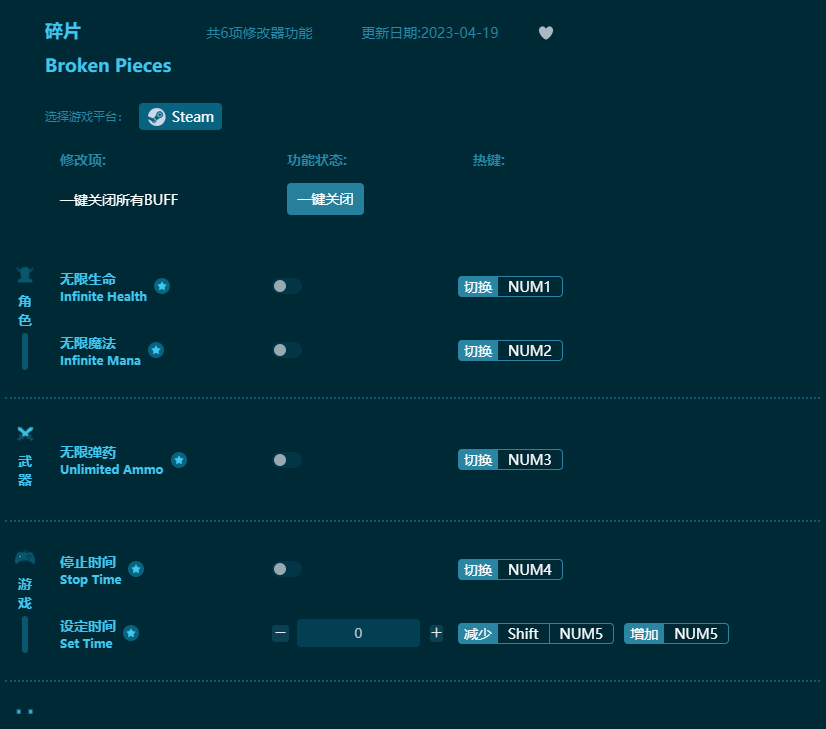The width and height of the screenshot is (826, 729).
Task: Click the star icon next to Infinite Health
Action: pyautogui.click(x=162, y=286)
